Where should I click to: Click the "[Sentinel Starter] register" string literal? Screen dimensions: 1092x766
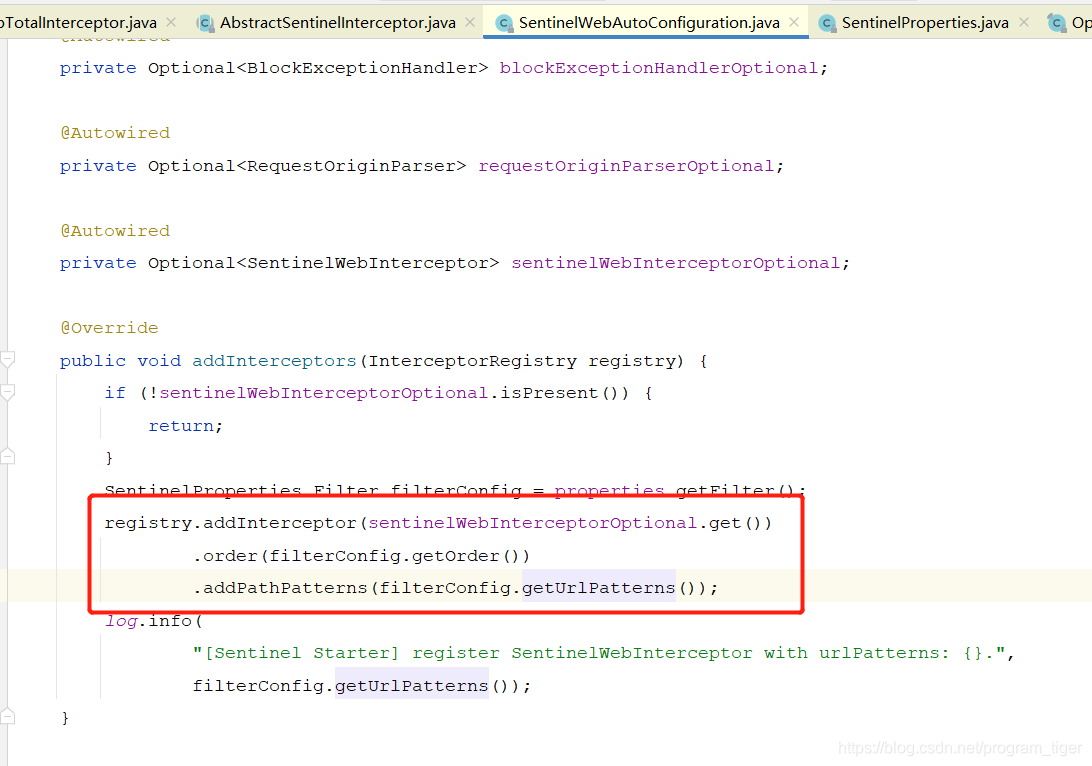(599, 653)
